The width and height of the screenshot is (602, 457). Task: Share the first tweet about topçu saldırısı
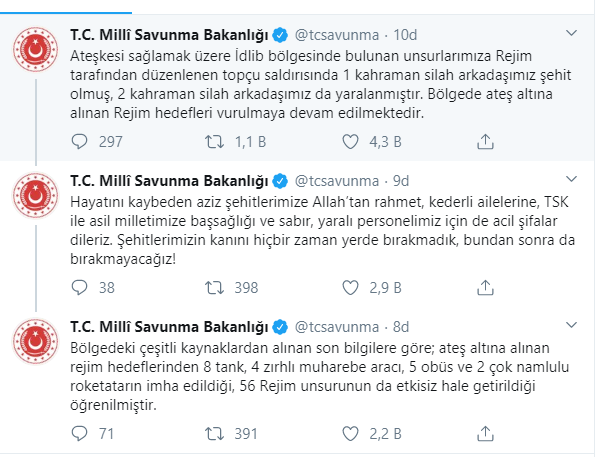[x=485, y=142]
